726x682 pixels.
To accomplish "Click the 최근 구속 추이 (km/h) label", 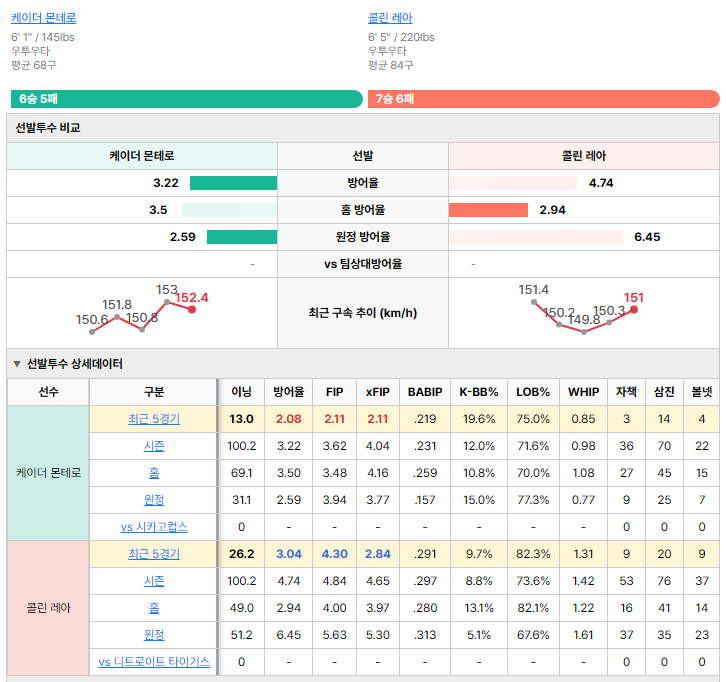I will point(363,313).
